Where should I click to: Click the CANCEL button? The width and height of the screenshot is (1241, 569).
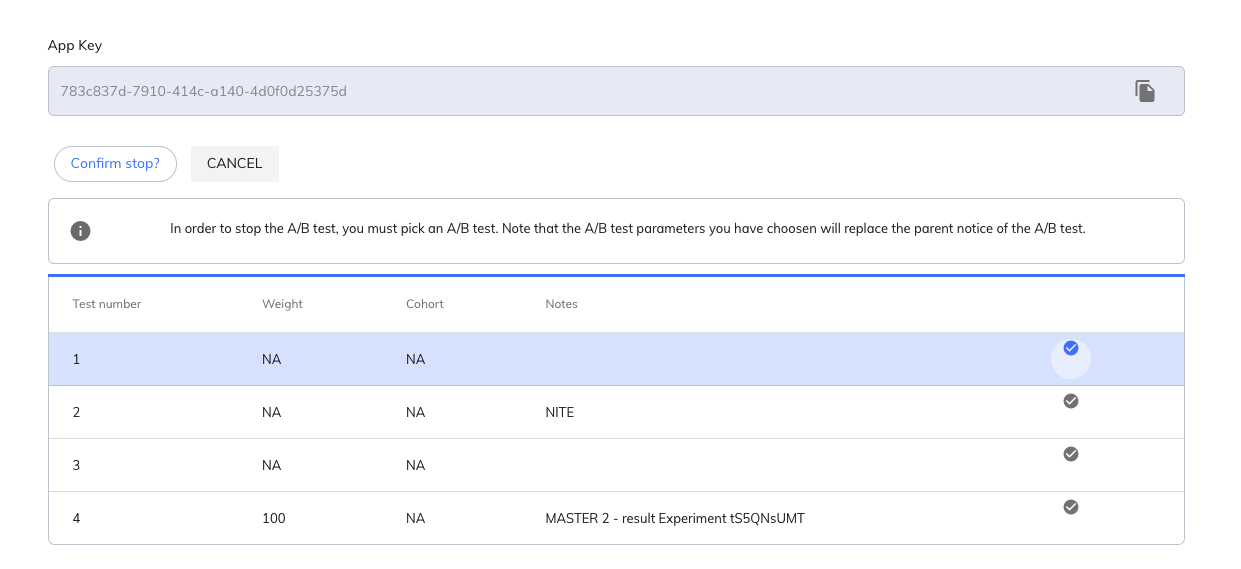[x=234, y=164]
